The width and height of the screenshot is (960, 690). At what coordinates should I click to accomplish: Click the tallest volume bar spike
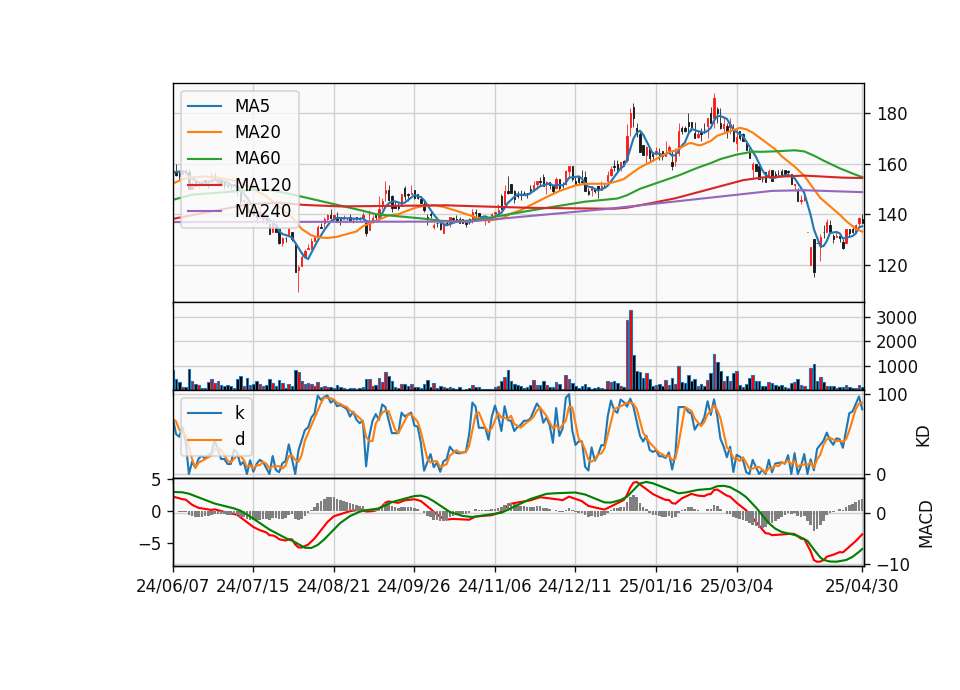[x=631, y=350]
